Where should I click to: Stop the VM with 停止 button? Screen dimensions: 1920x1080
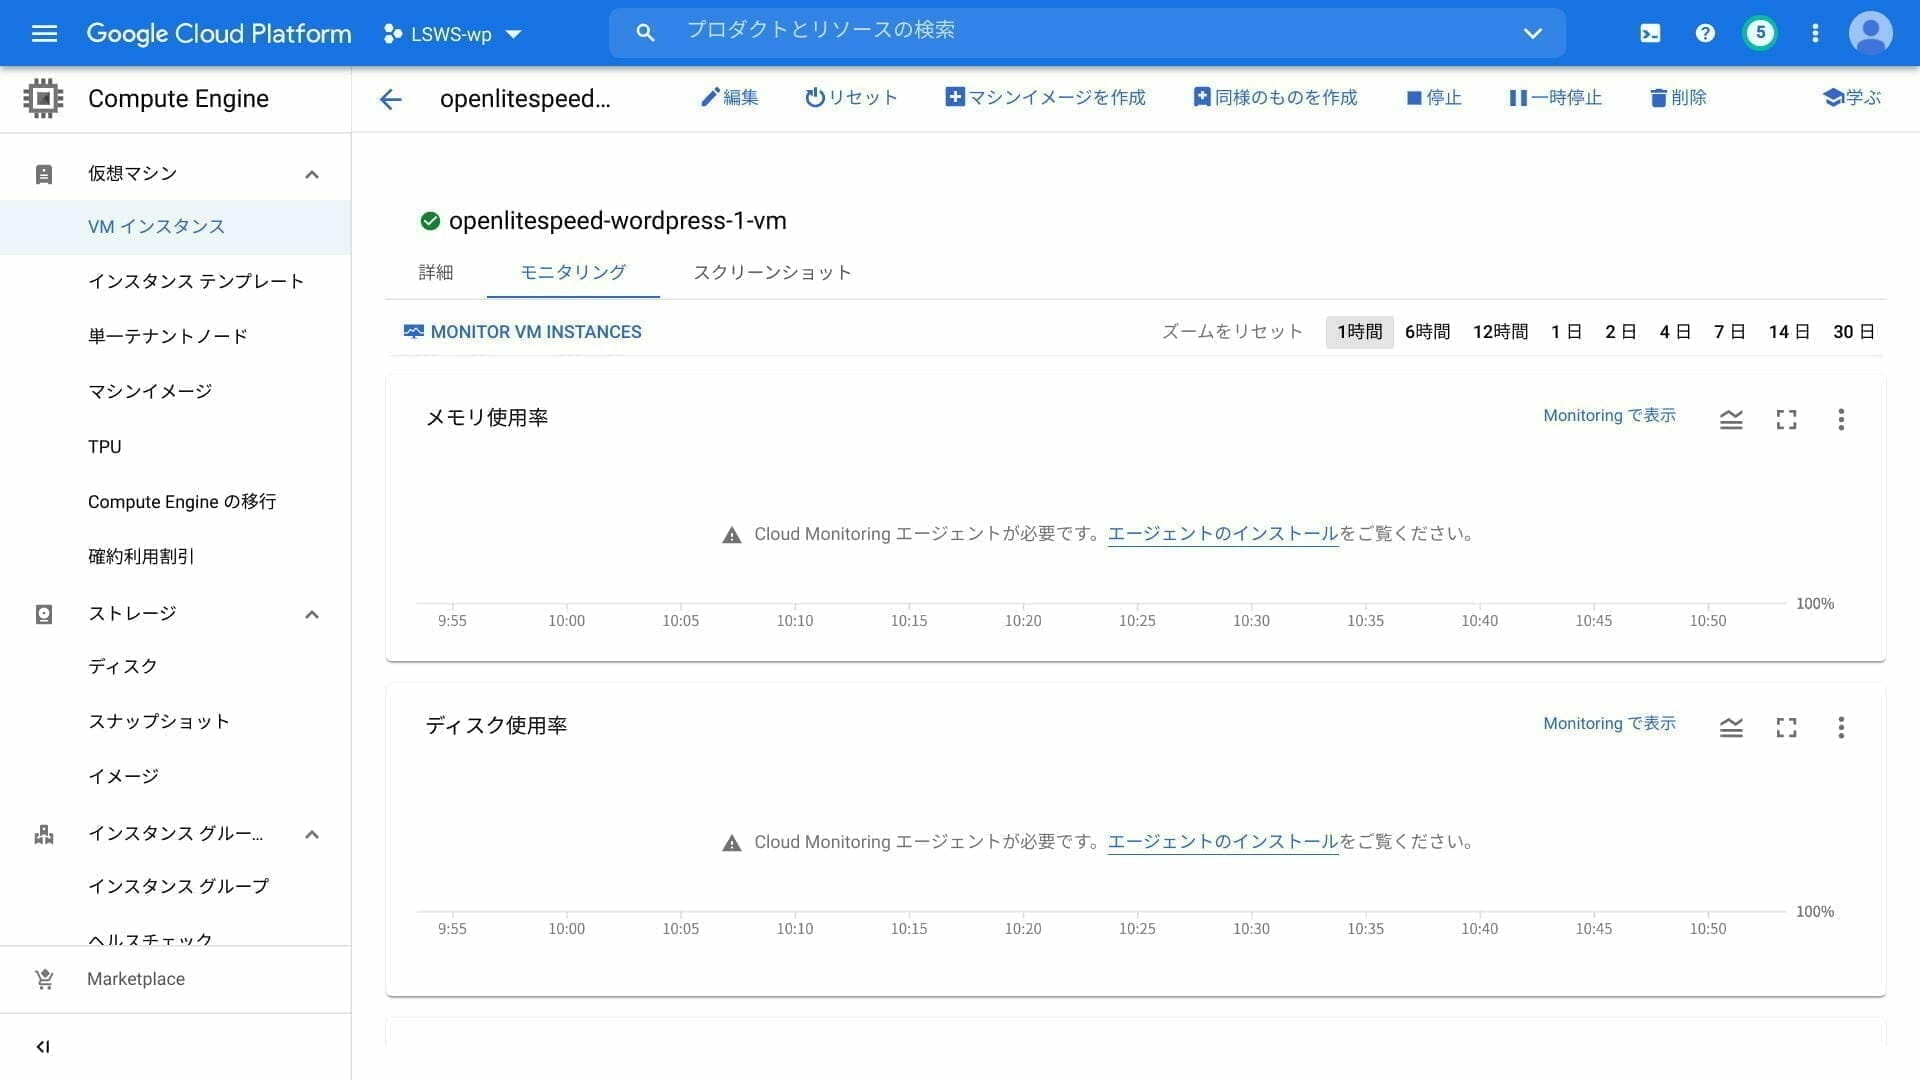(1433, 97)
